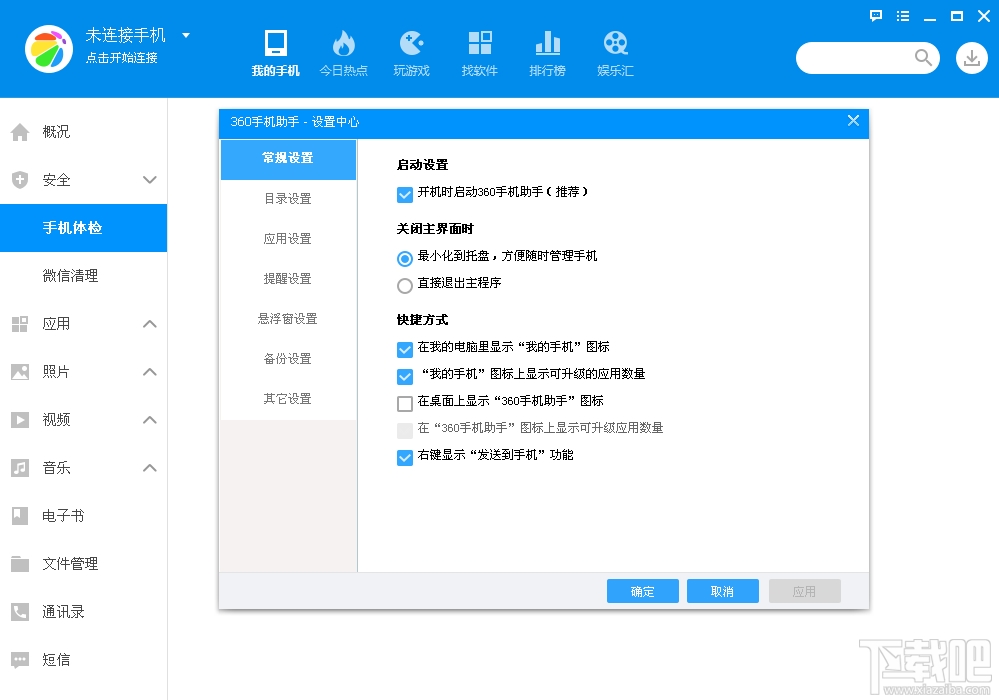Click the 通讯录 phone handset icon
This screenshot has width=999, height=700.
pyautogui.click(x=20, y=612)
